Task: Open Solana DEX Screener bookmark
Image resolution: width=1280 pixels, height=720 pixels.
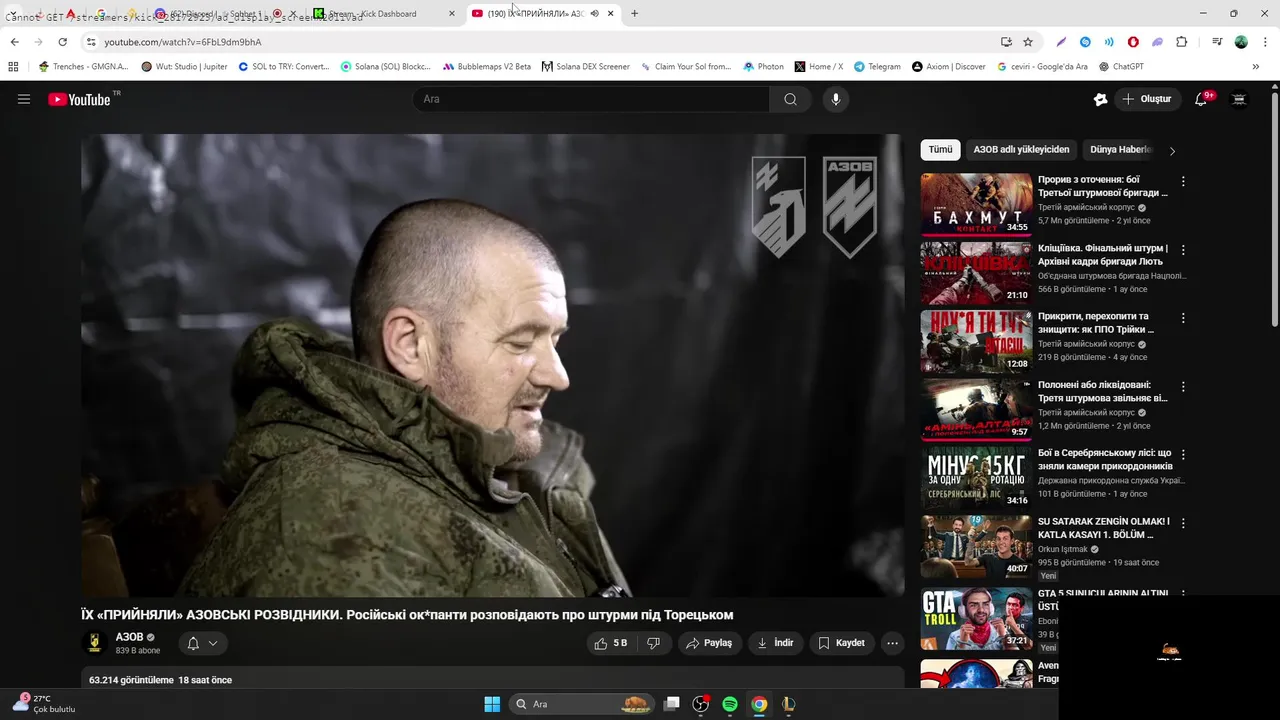Action: 586,67
